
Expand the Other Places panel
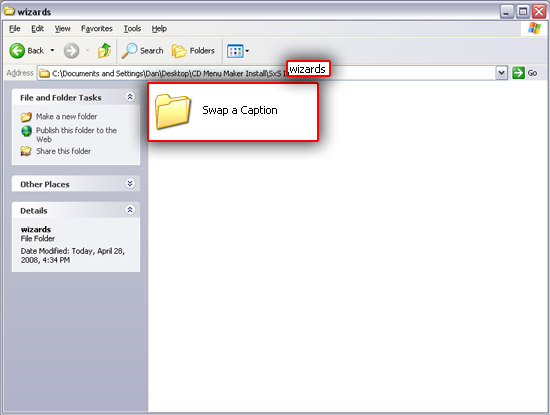pyautogui.click(x=130, y=183)
